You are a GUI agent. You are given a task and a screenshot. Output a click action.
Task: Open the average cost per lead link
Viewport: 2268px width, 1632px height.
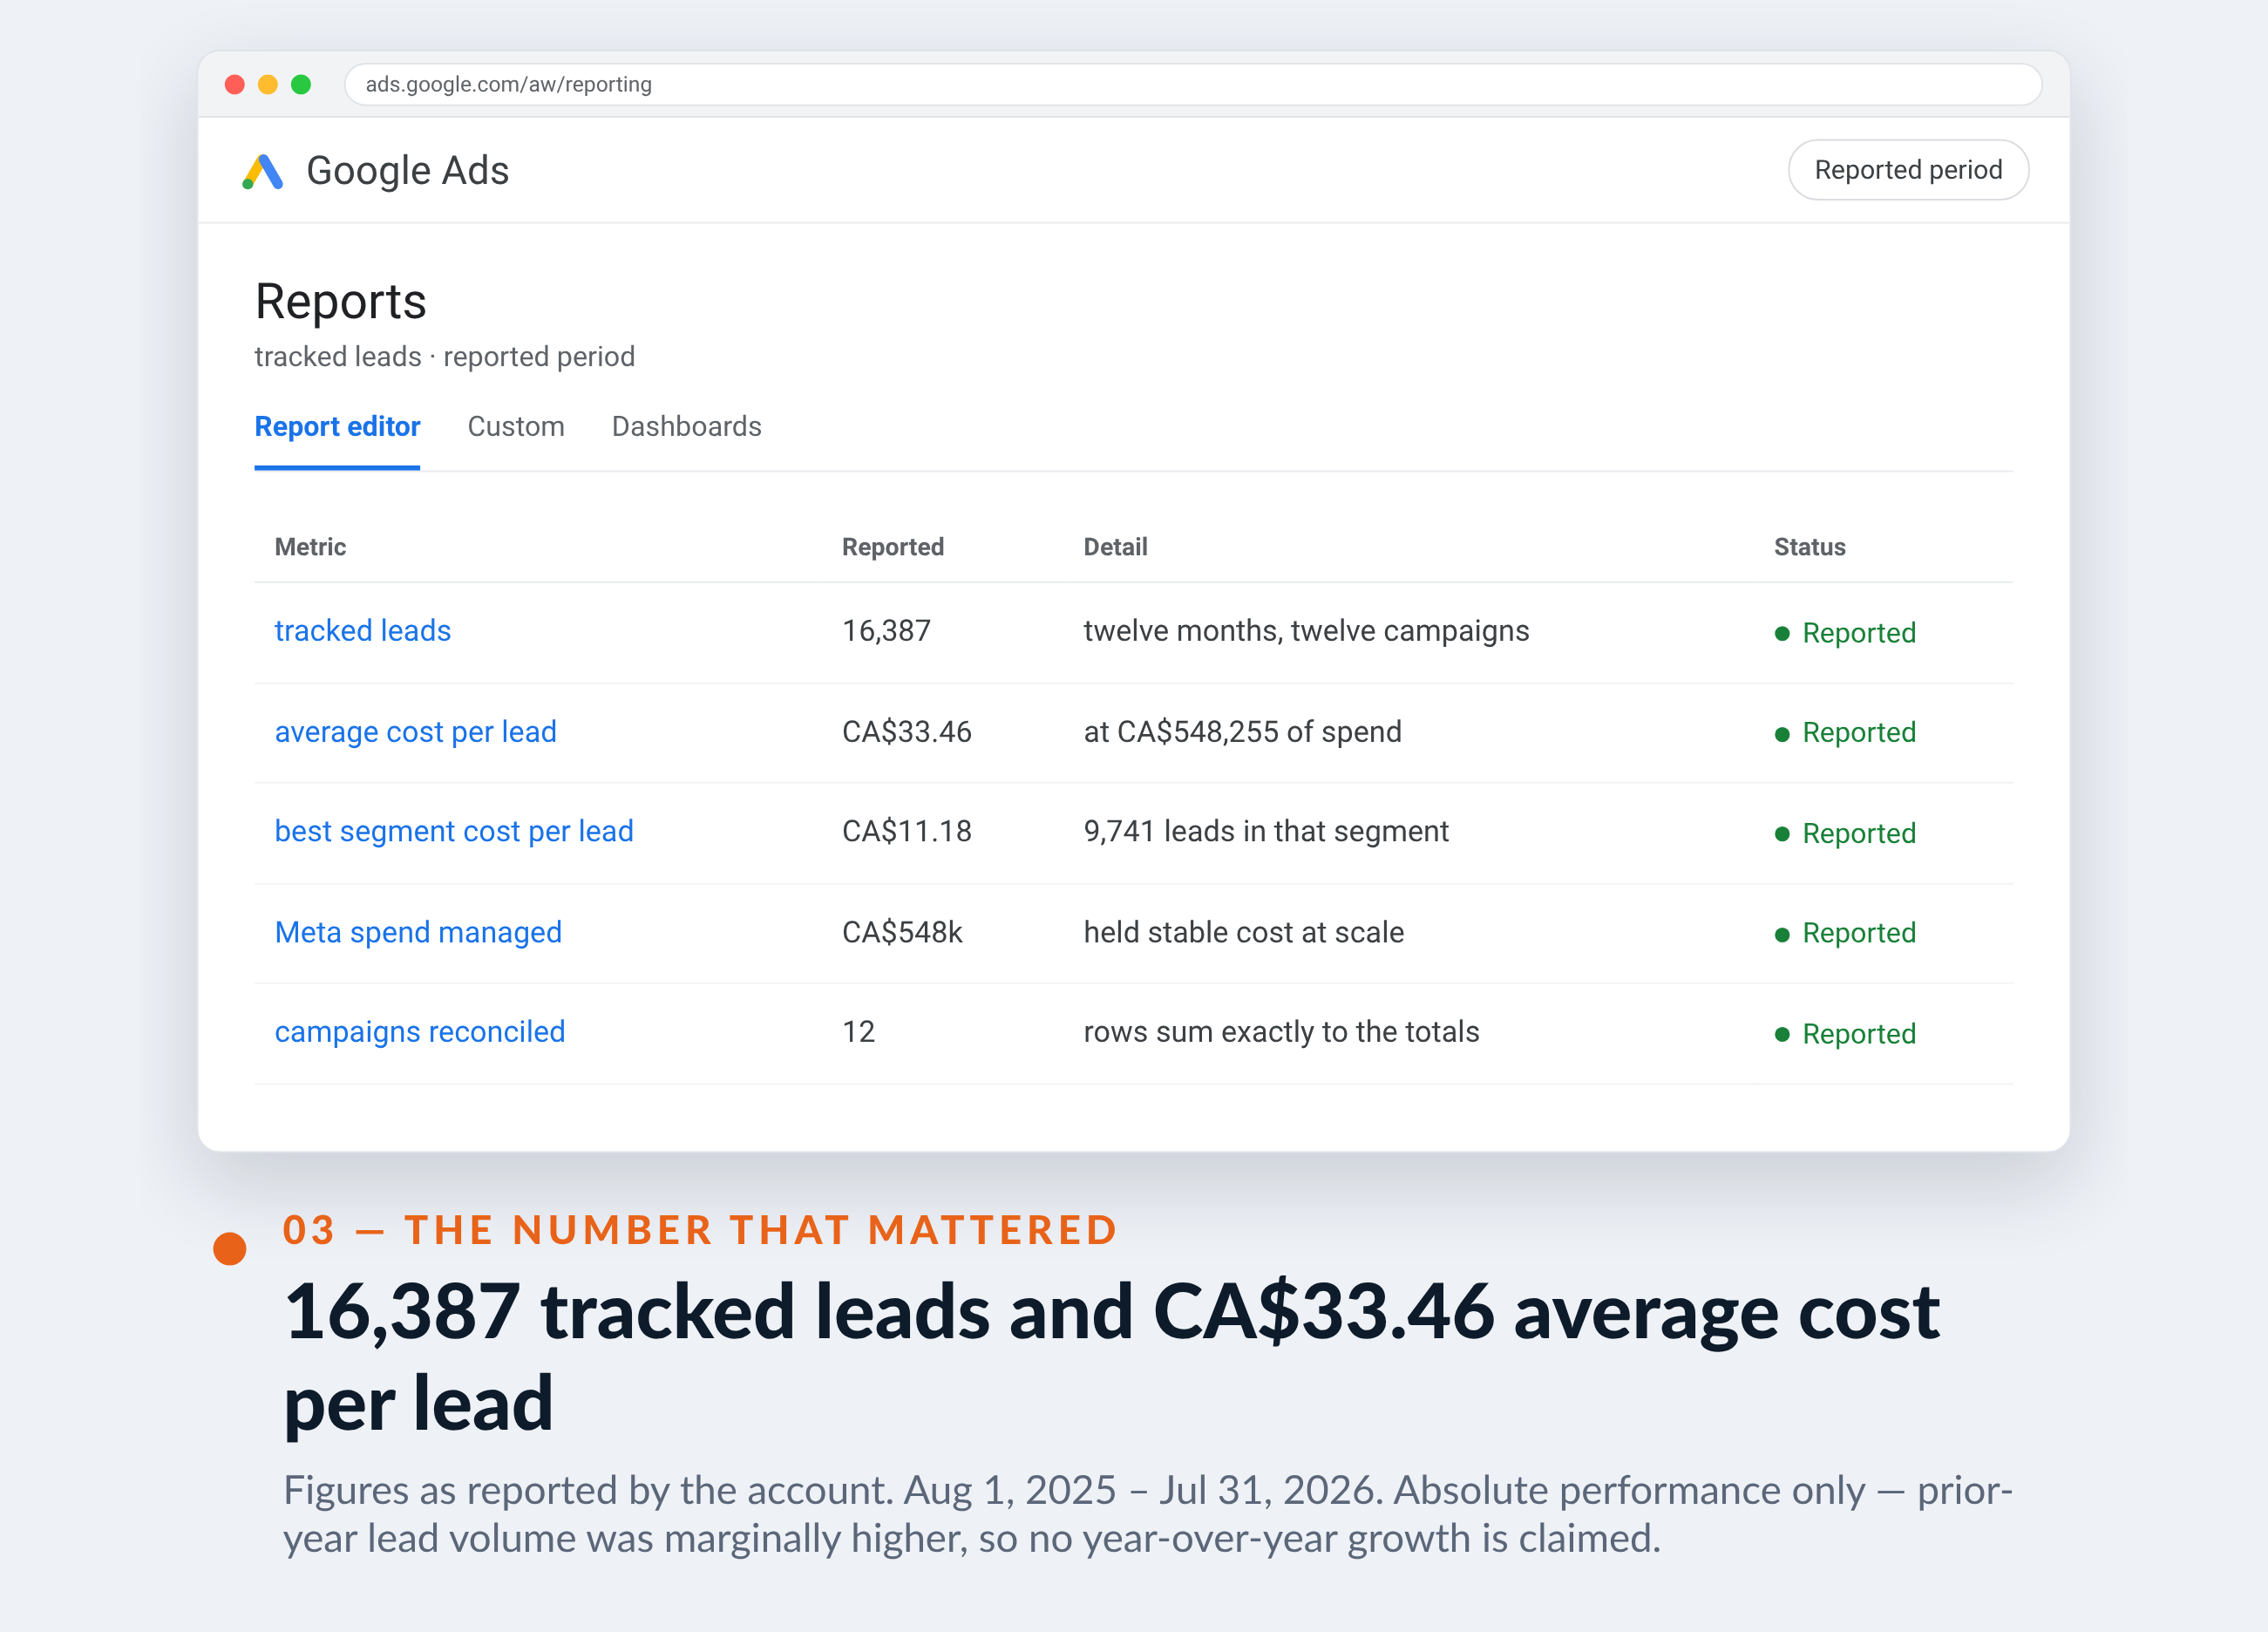(x=416, y=732)
